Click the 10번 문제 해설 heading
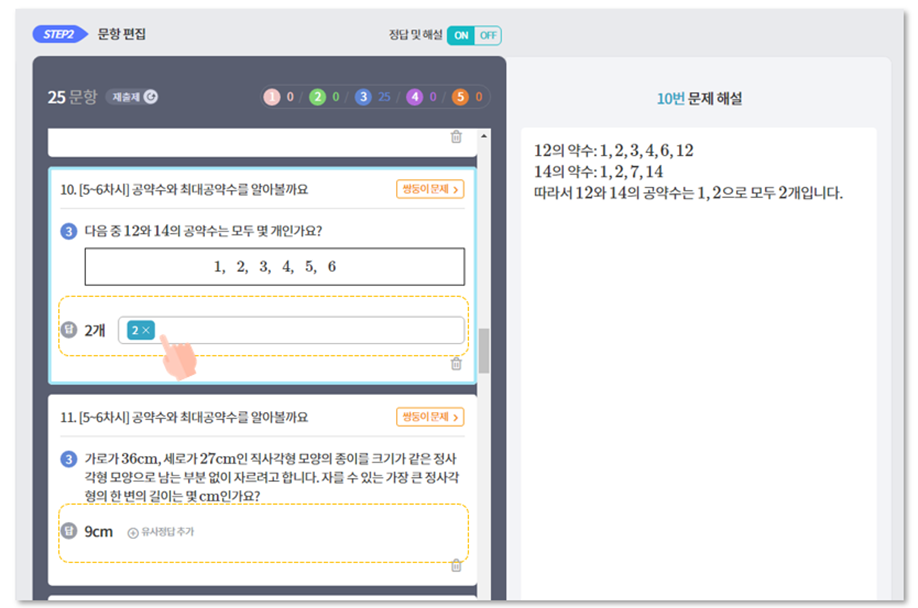The image size is (918, 608). point(699,99)
